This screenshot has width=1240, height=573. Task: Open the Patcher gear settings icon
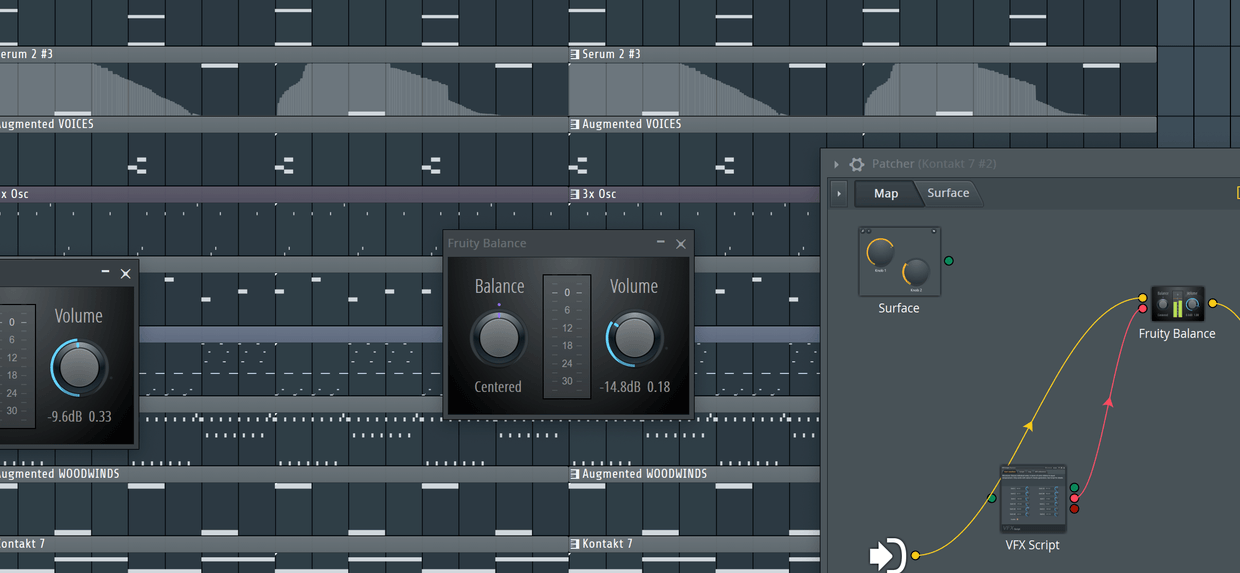tap(857, 164)
